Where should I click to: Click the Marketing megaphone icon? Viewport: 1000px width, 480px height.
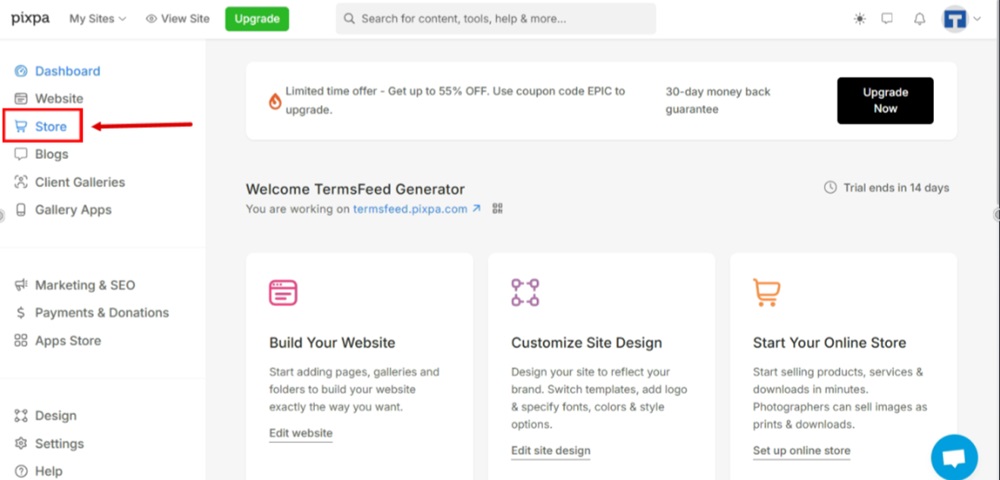click(21, 285)
